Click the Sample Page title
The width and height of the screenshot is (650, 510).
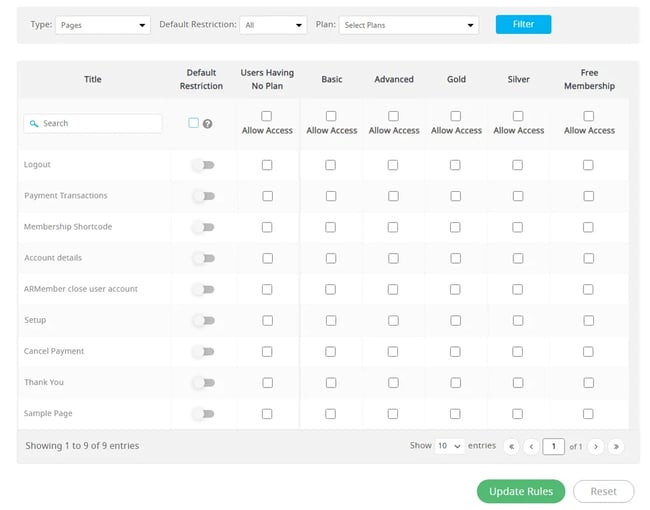pyautogui.click(x=48, y=413)
